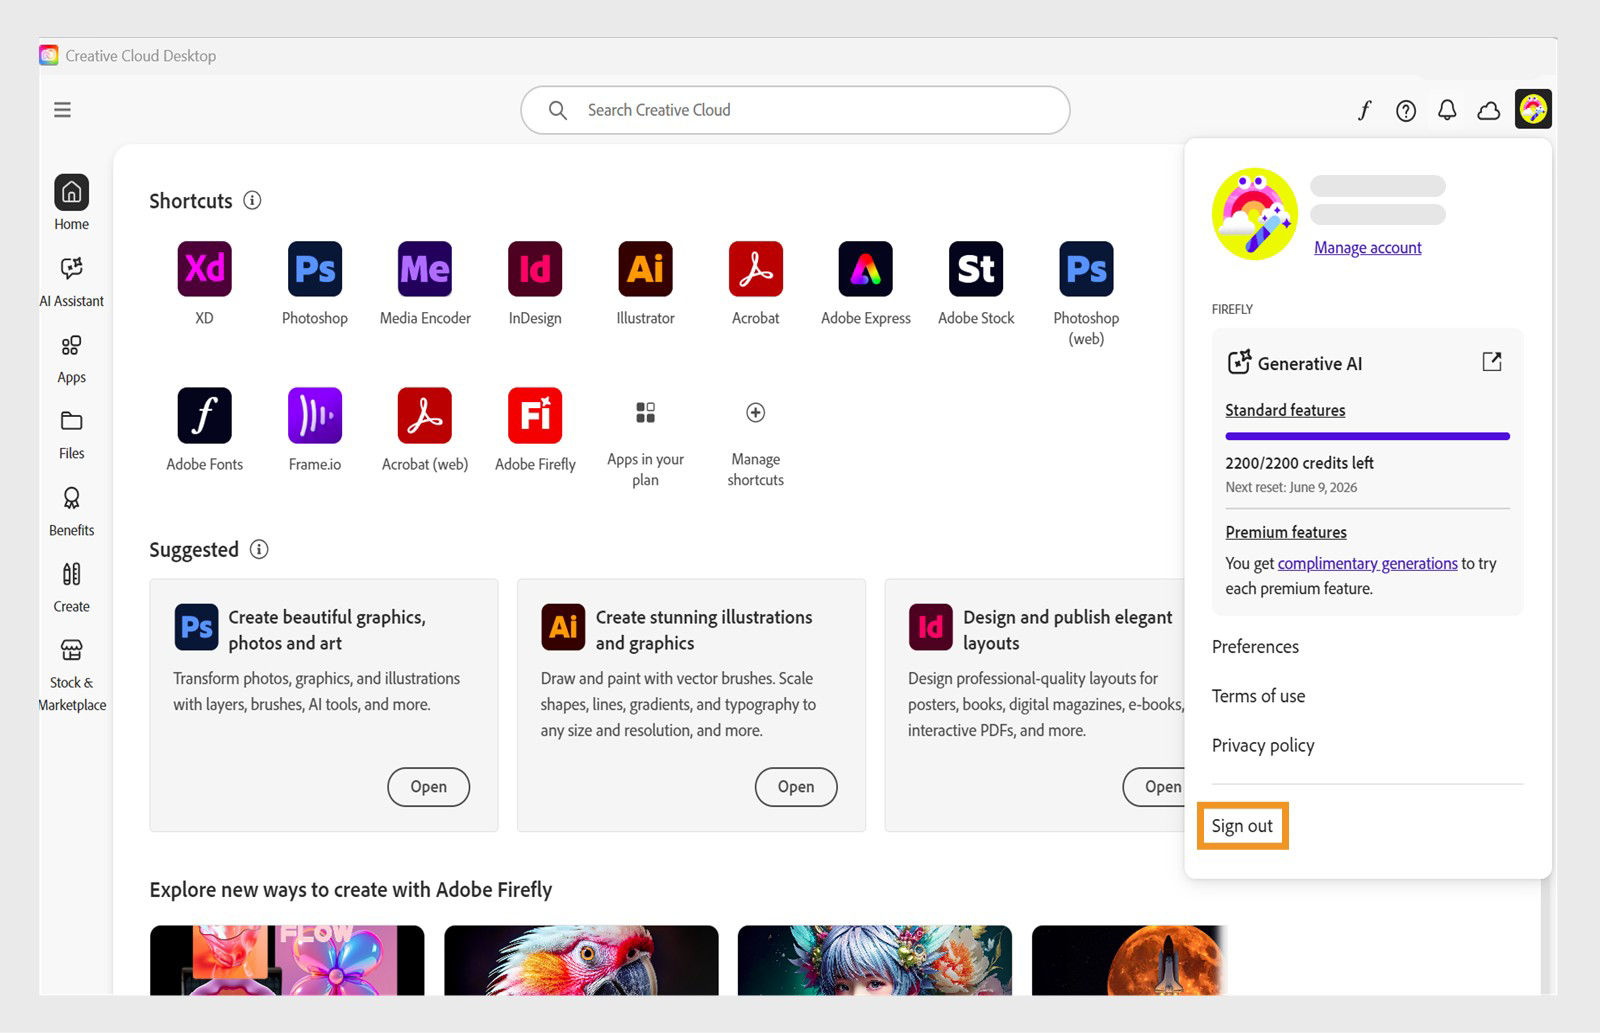Open Create section in sidebar
This screenshot has height=1033, width=1600.
click(71, 587)
